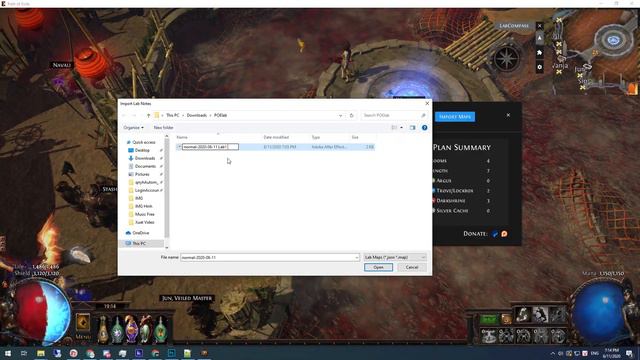640x360 pixels.
Task: Sort files by the Type column header
Action: click(316, 137)
